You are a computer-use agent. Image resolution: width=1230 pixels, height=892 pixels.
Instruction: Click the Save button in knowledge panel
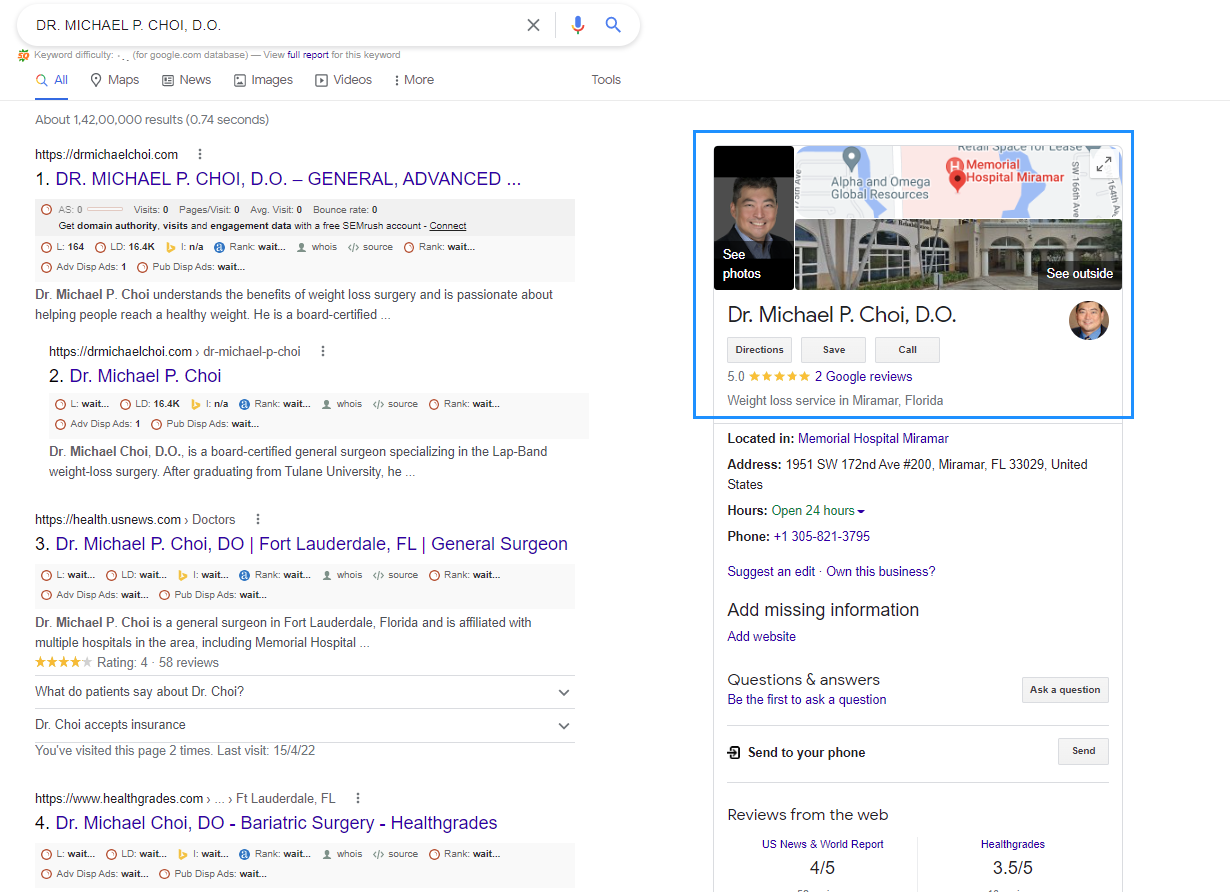click(834, 350)
